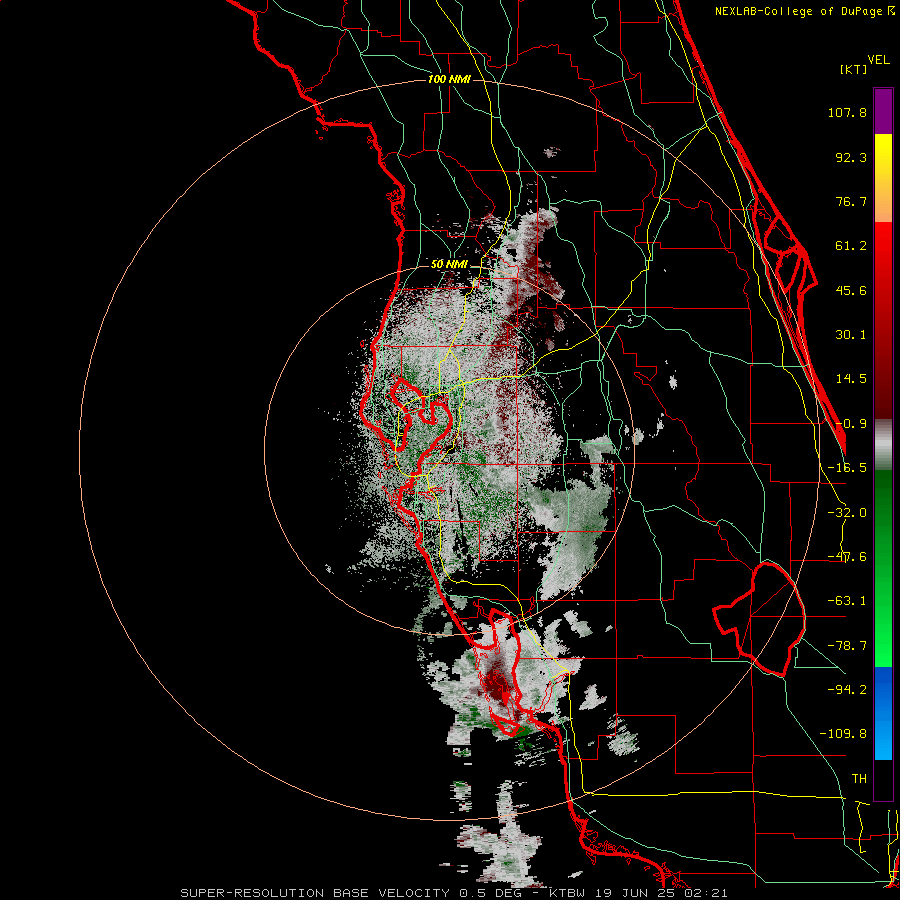Click the -32.0 velocity scale value
The width and height of the screenshot is (900, 900).
click(x=847, y=513)
